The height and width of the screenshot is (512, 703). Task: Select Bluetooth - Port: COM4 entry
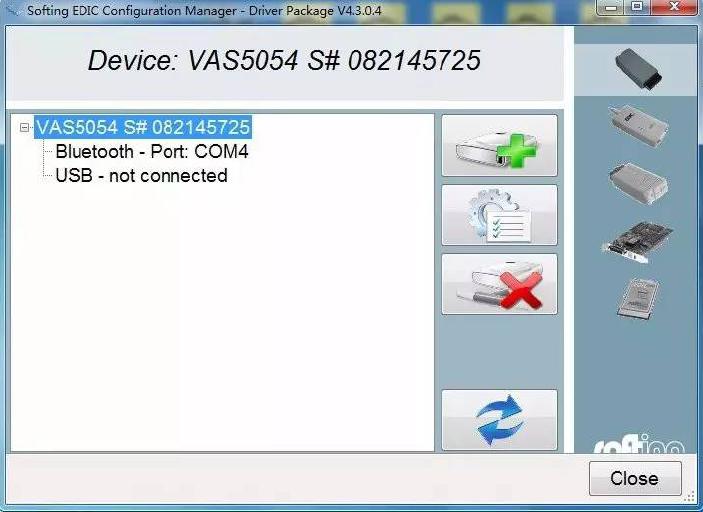coord(152,152)
